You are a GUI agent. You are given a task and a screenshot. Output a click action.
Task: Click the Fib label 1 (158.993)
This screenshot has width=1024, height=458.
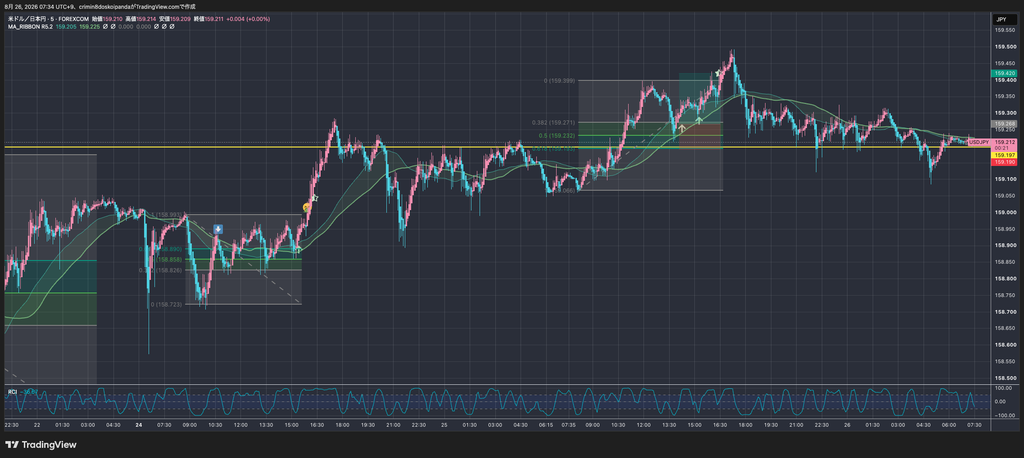(x=166, y=215)
